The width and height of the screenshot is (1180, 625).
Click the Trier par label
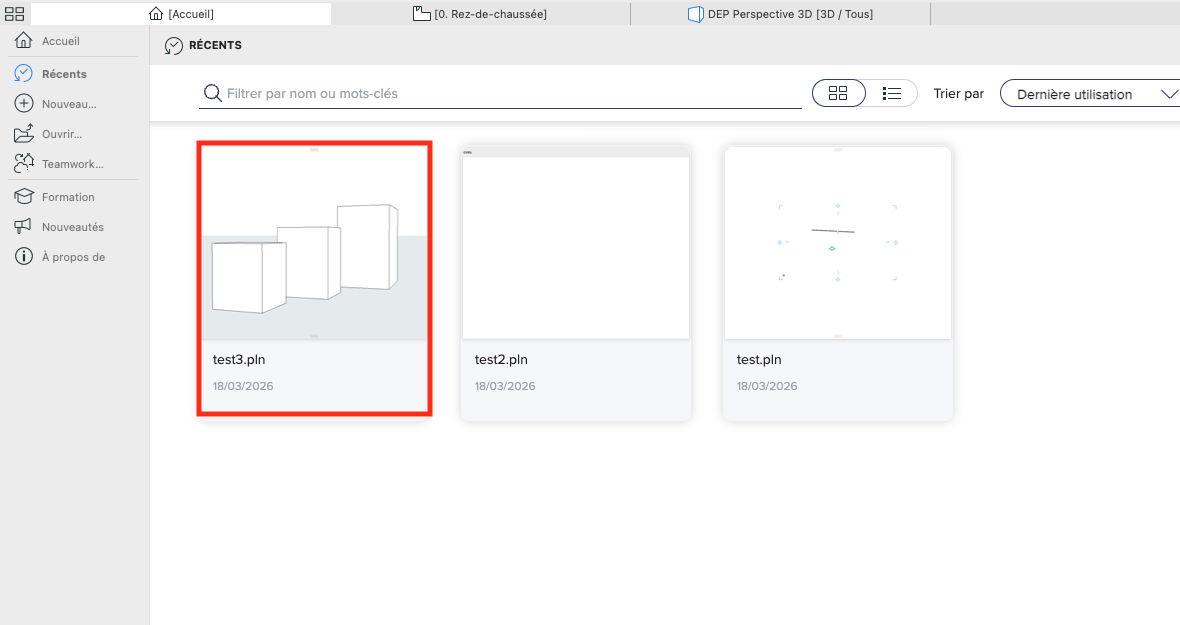click(958, 93)
